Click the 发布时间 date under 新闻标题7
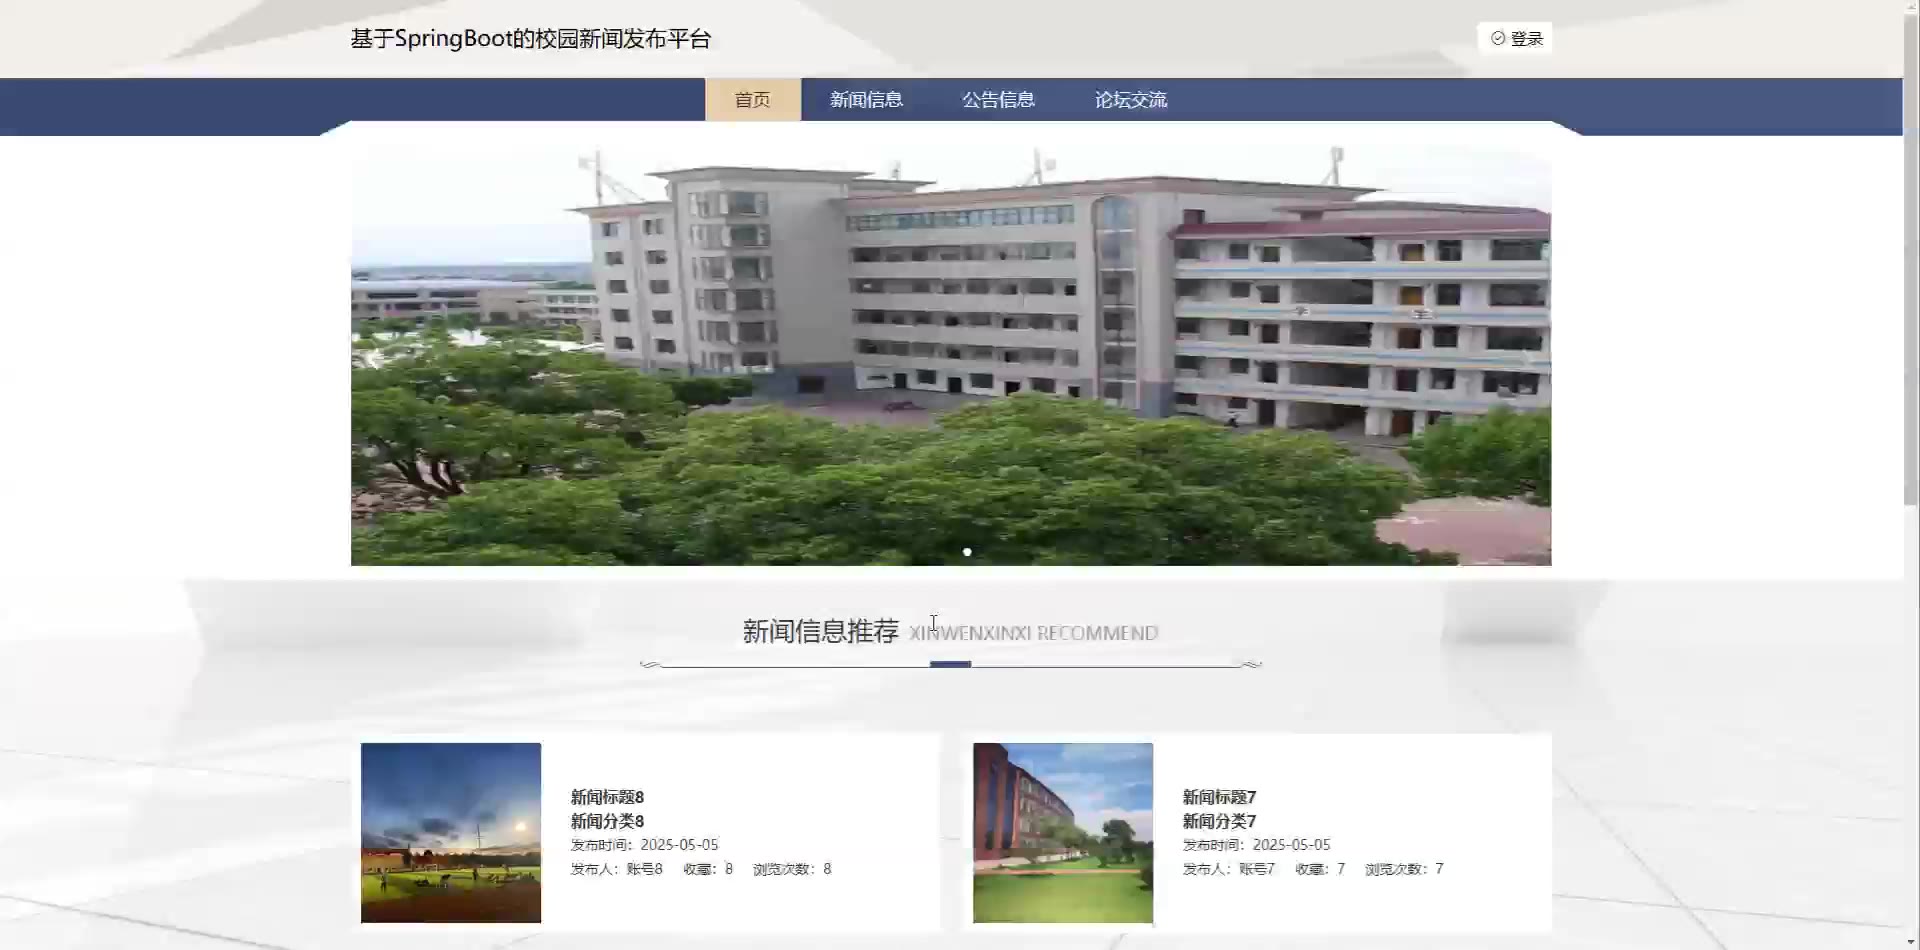This screenshot has height=950, width=1920. point(1256,845)
